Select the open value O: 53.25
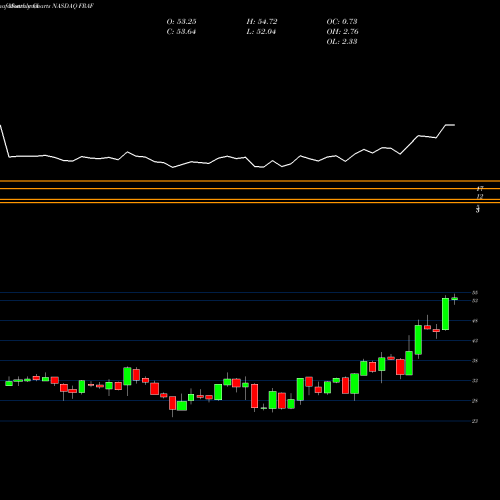The width and height of the screenshot is (500, 500). (181, 22)
